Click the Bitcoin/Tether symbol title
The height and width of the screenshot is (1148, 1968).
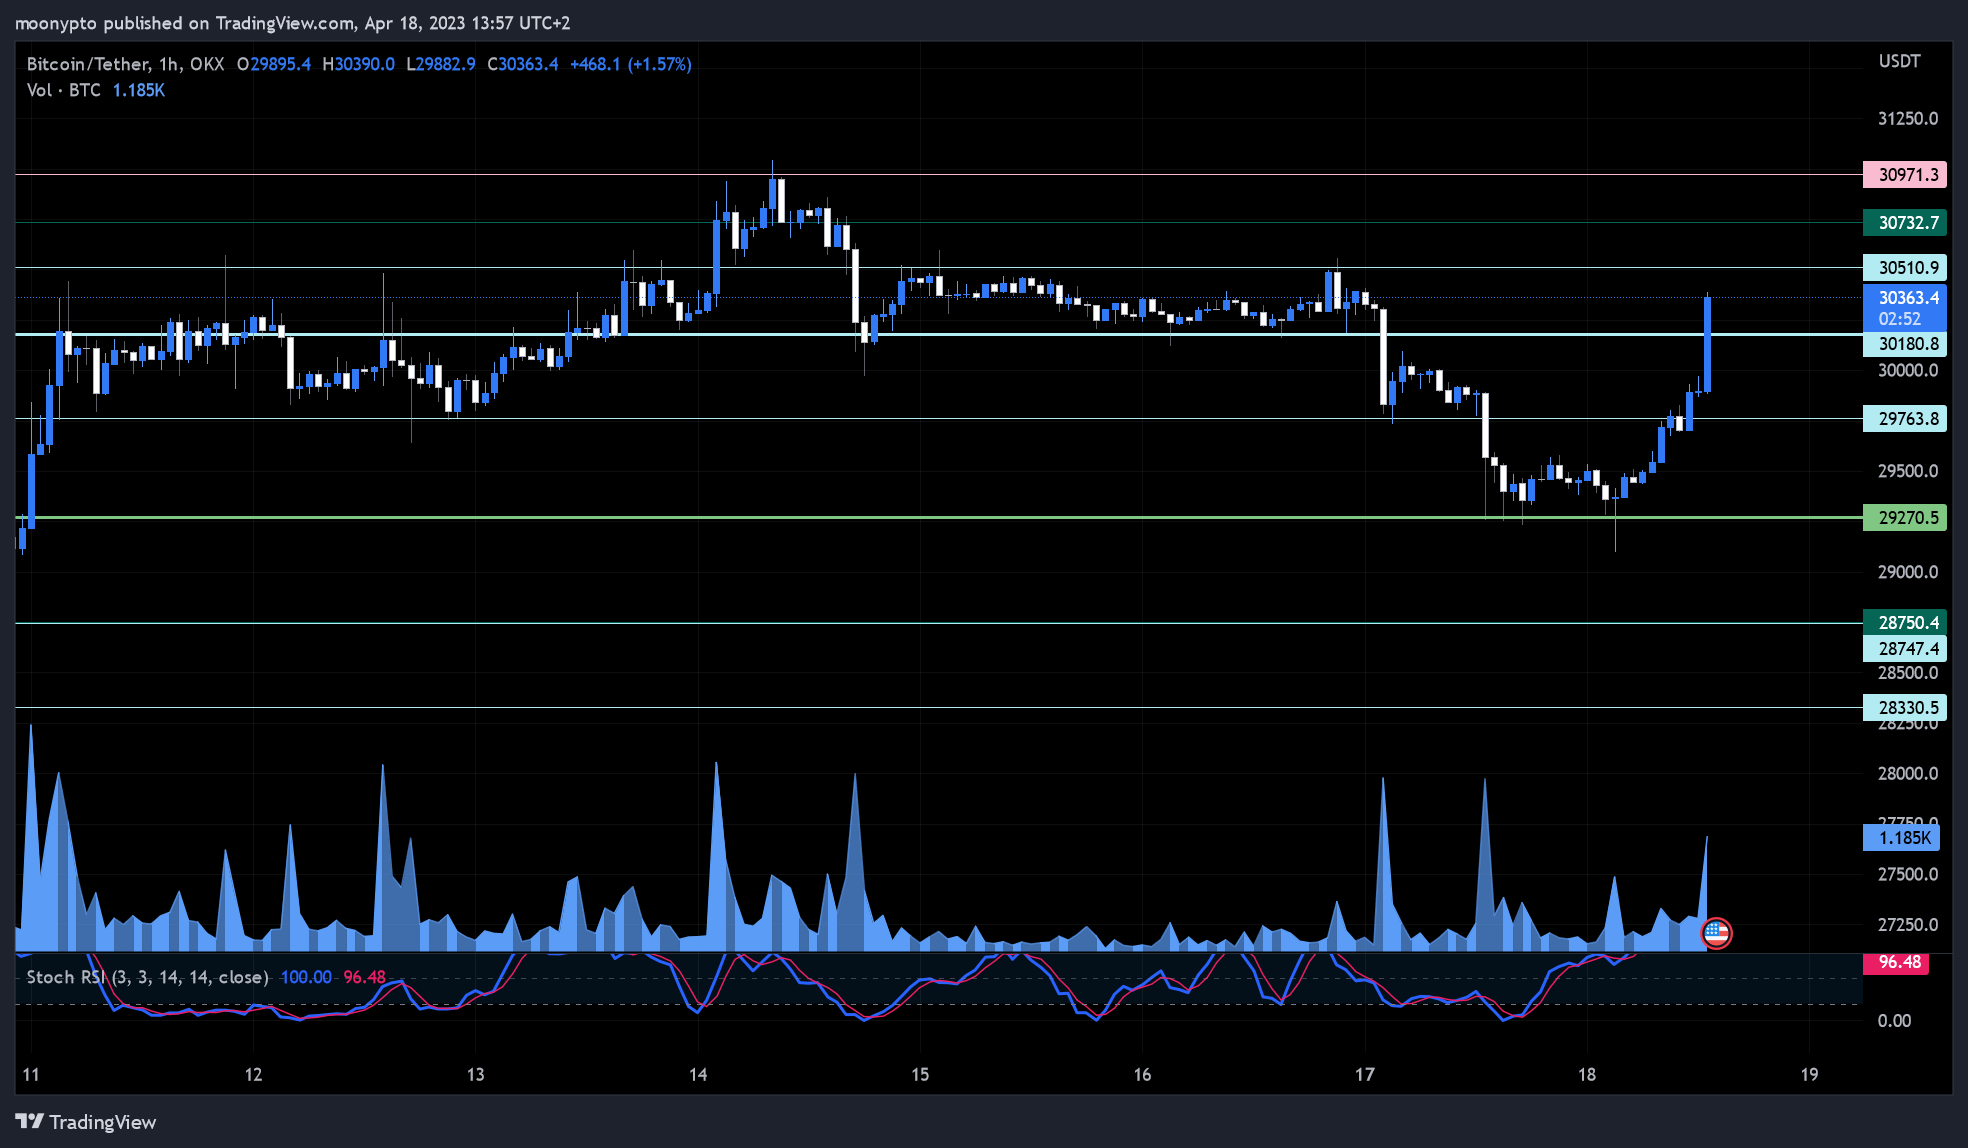(125, 64)
